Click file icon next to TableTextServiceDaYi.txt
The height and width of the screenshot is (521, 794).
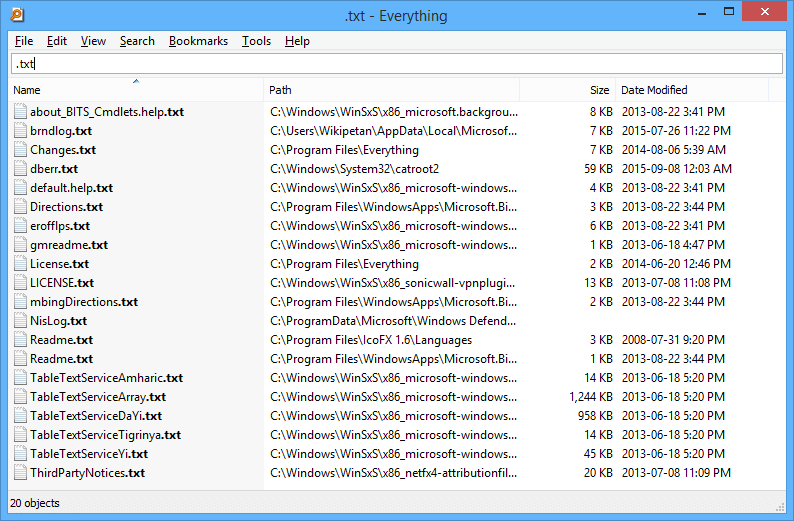[x=20, y=415]
